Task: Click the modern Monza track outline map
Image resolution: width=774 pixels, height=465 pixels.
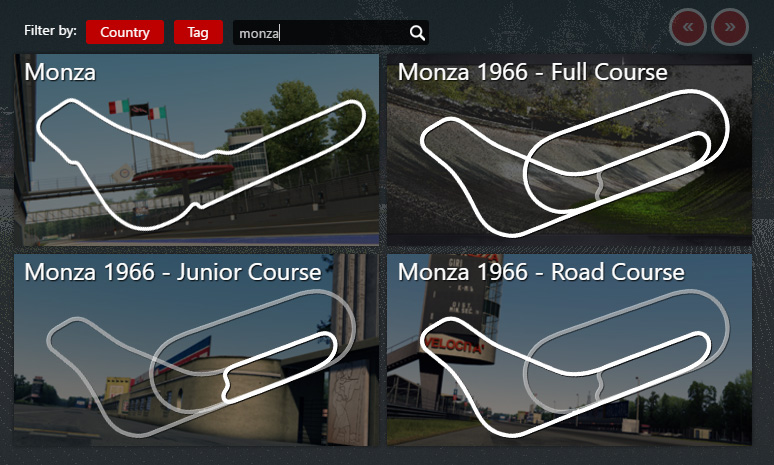Action: pyautogui.click(x=201, y=164)
